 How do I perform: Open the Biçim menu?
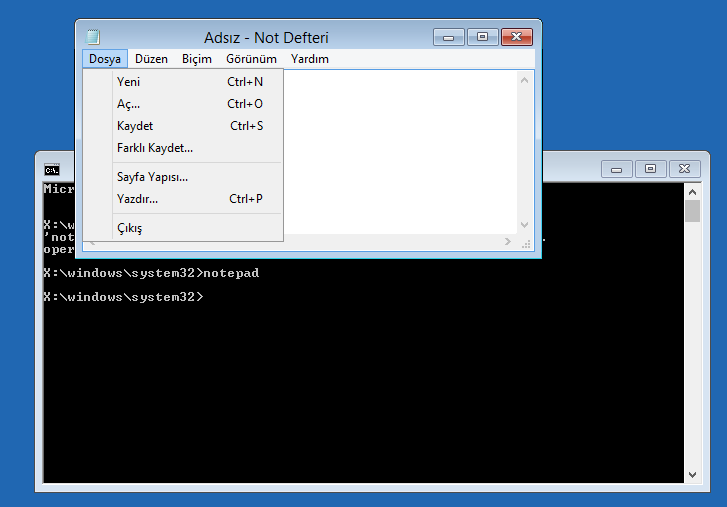(x=197, y=59)
